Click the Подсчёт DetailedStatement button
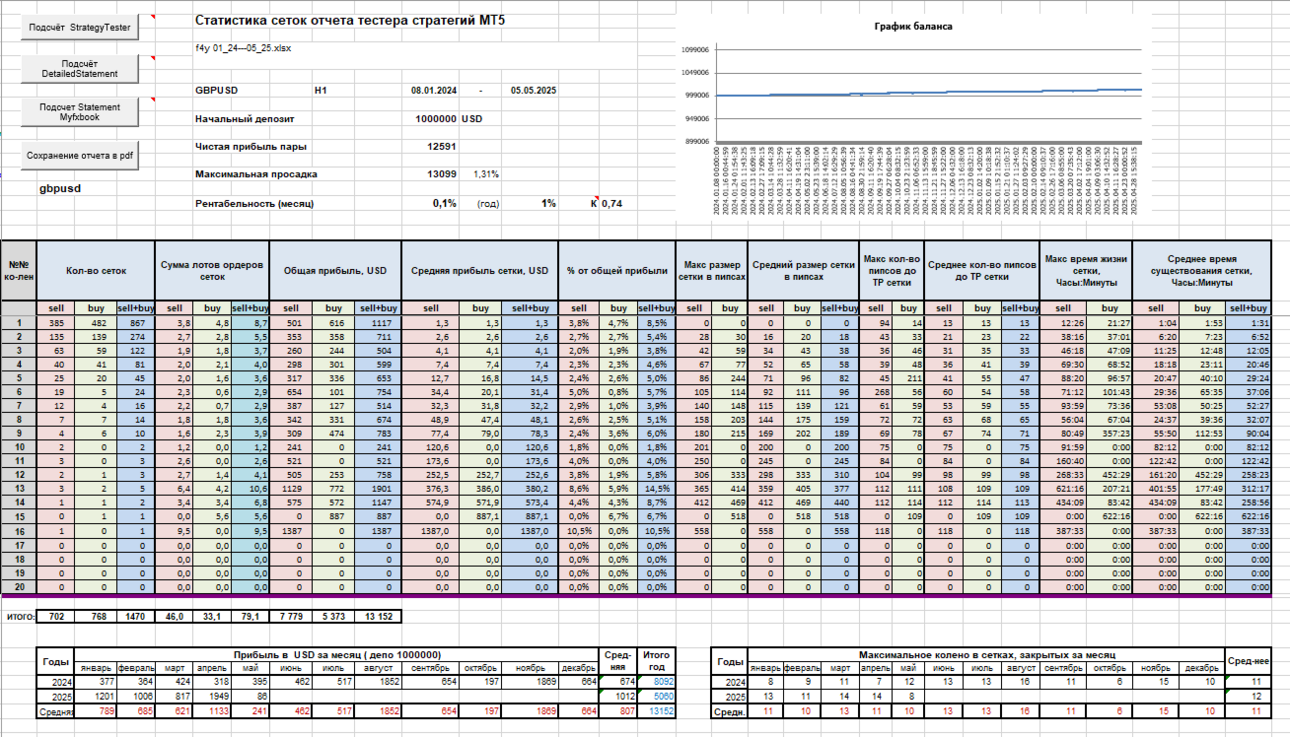Image resolution: width=1290 pixels, height=737 pixels. coord(80,68)
